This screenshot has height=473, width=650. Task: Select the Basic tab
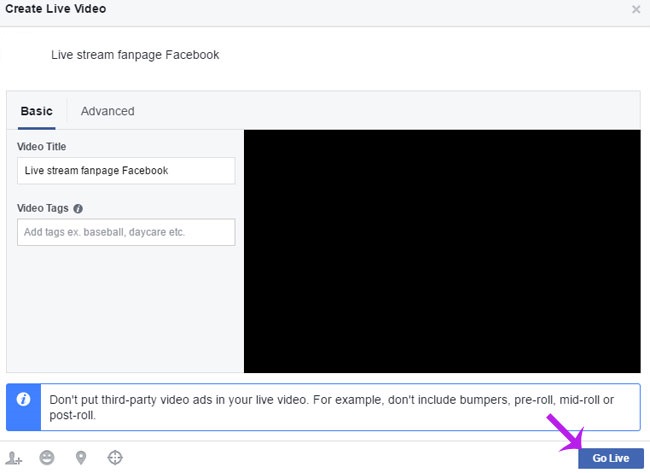click(36, 111)
